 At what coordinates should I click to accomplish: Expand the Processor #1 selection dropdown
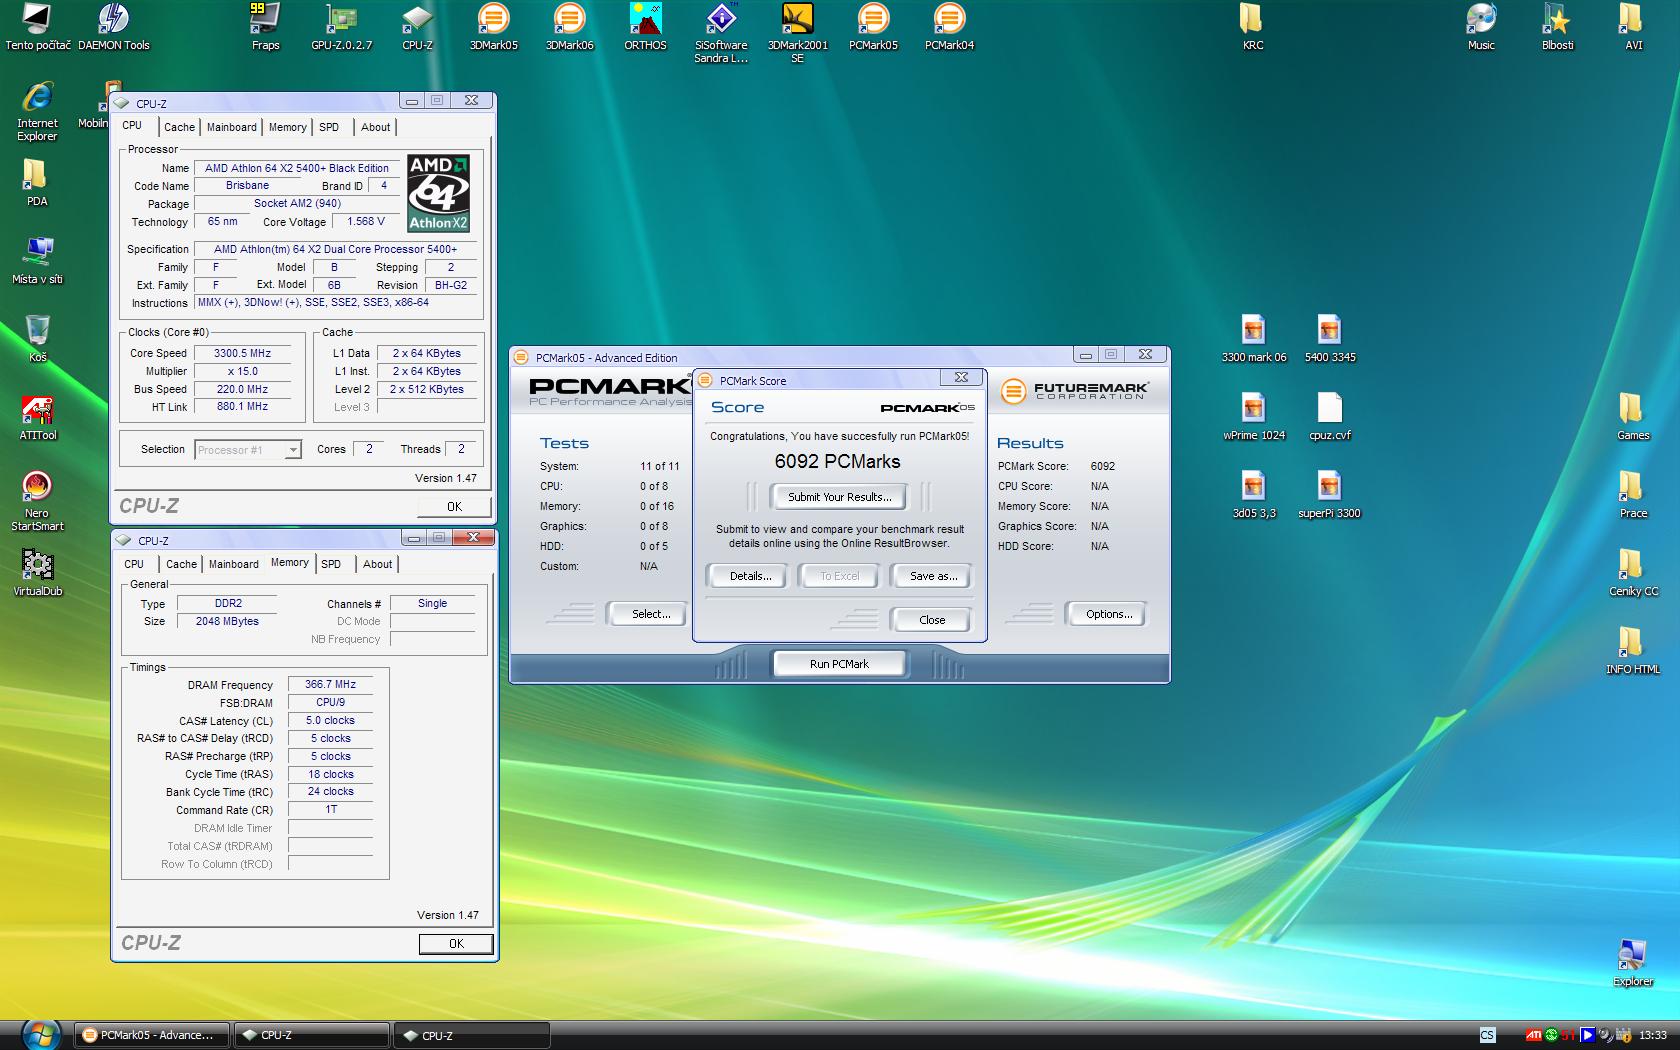292,450
